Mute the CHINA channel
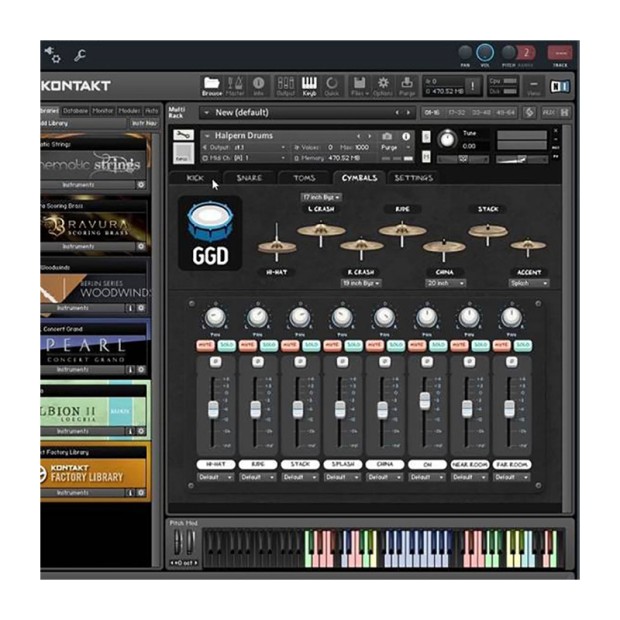Viewport: 620px width, 620px height. [x=374, y=345]
